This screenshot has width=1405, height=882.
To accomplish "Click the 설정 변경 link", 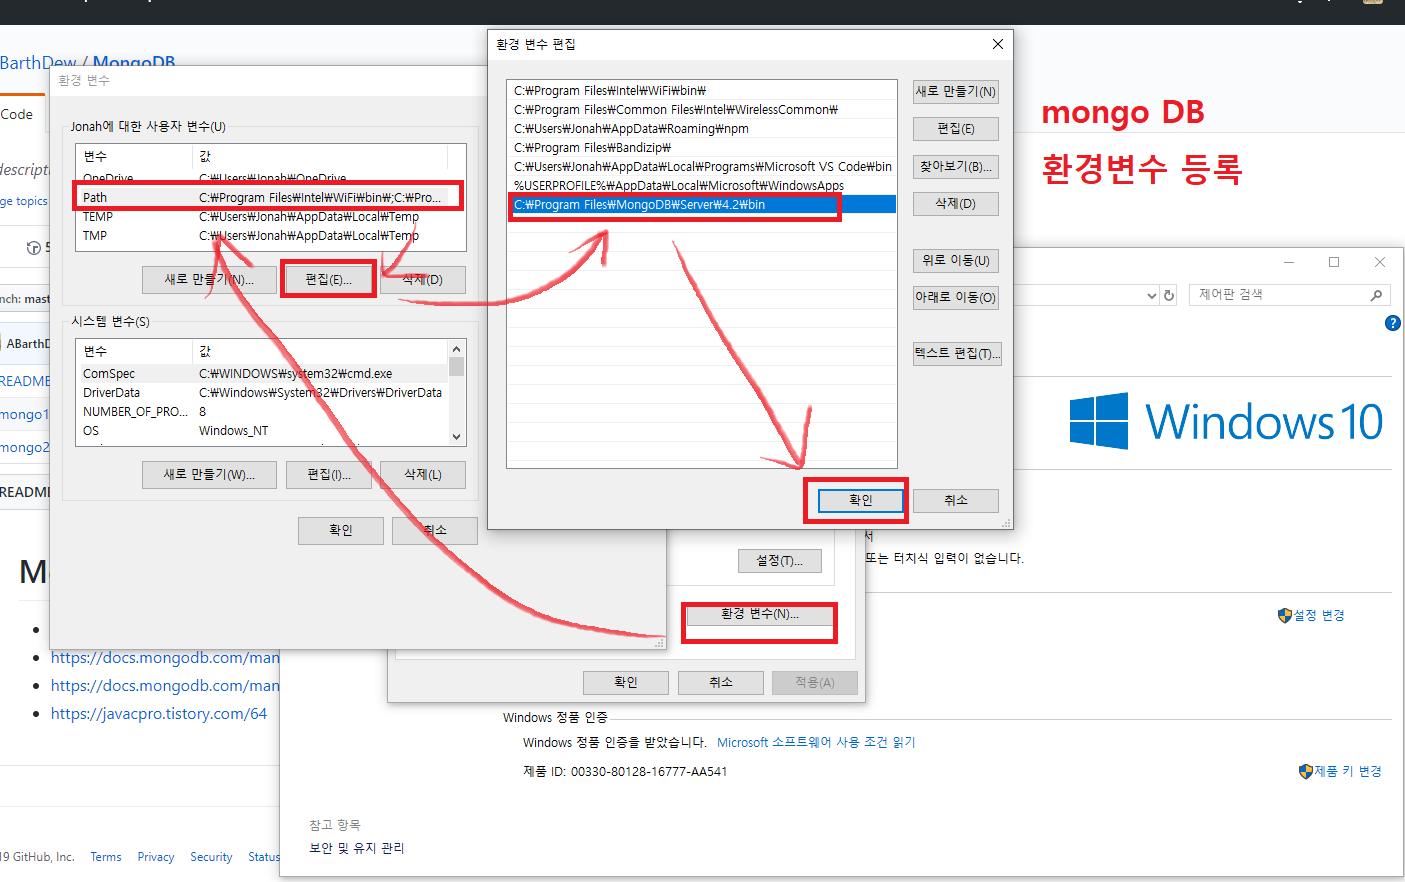I will click(1319, 615).
